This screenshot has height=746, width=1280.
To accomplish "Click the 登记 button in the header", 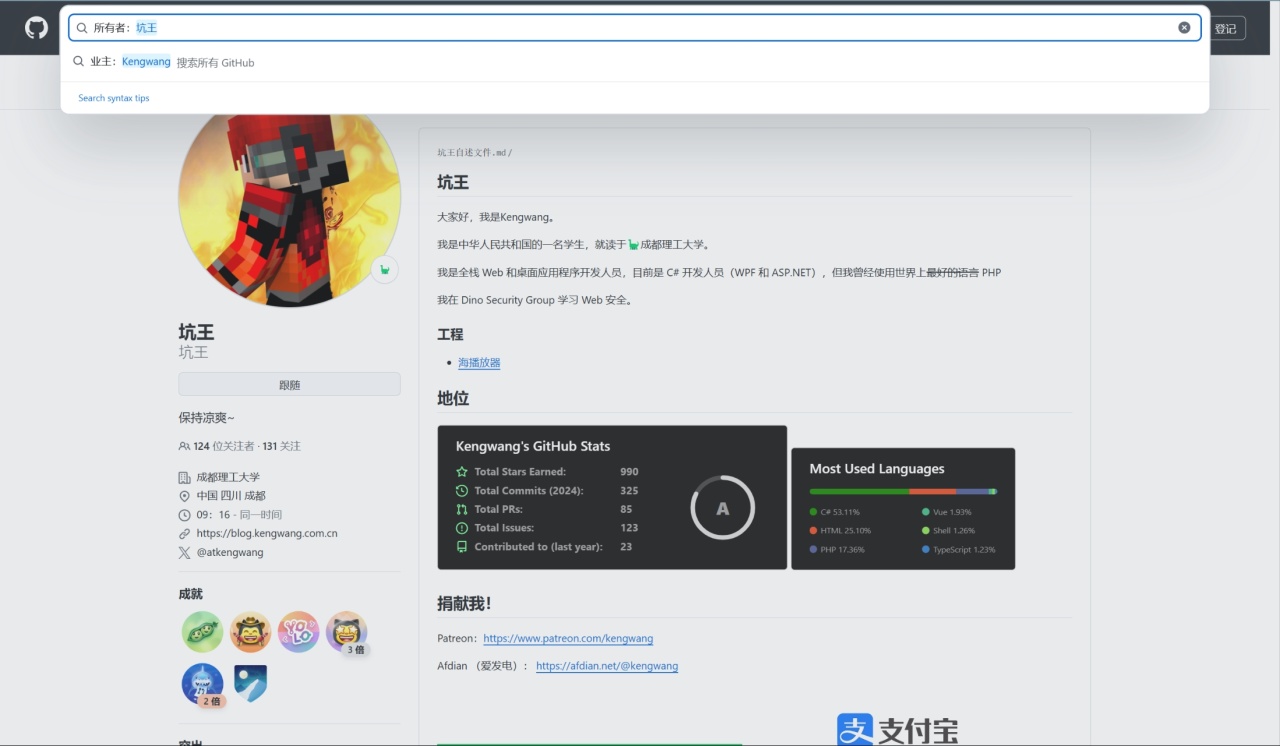I will pyautogui.click(x=1225, y=29).
